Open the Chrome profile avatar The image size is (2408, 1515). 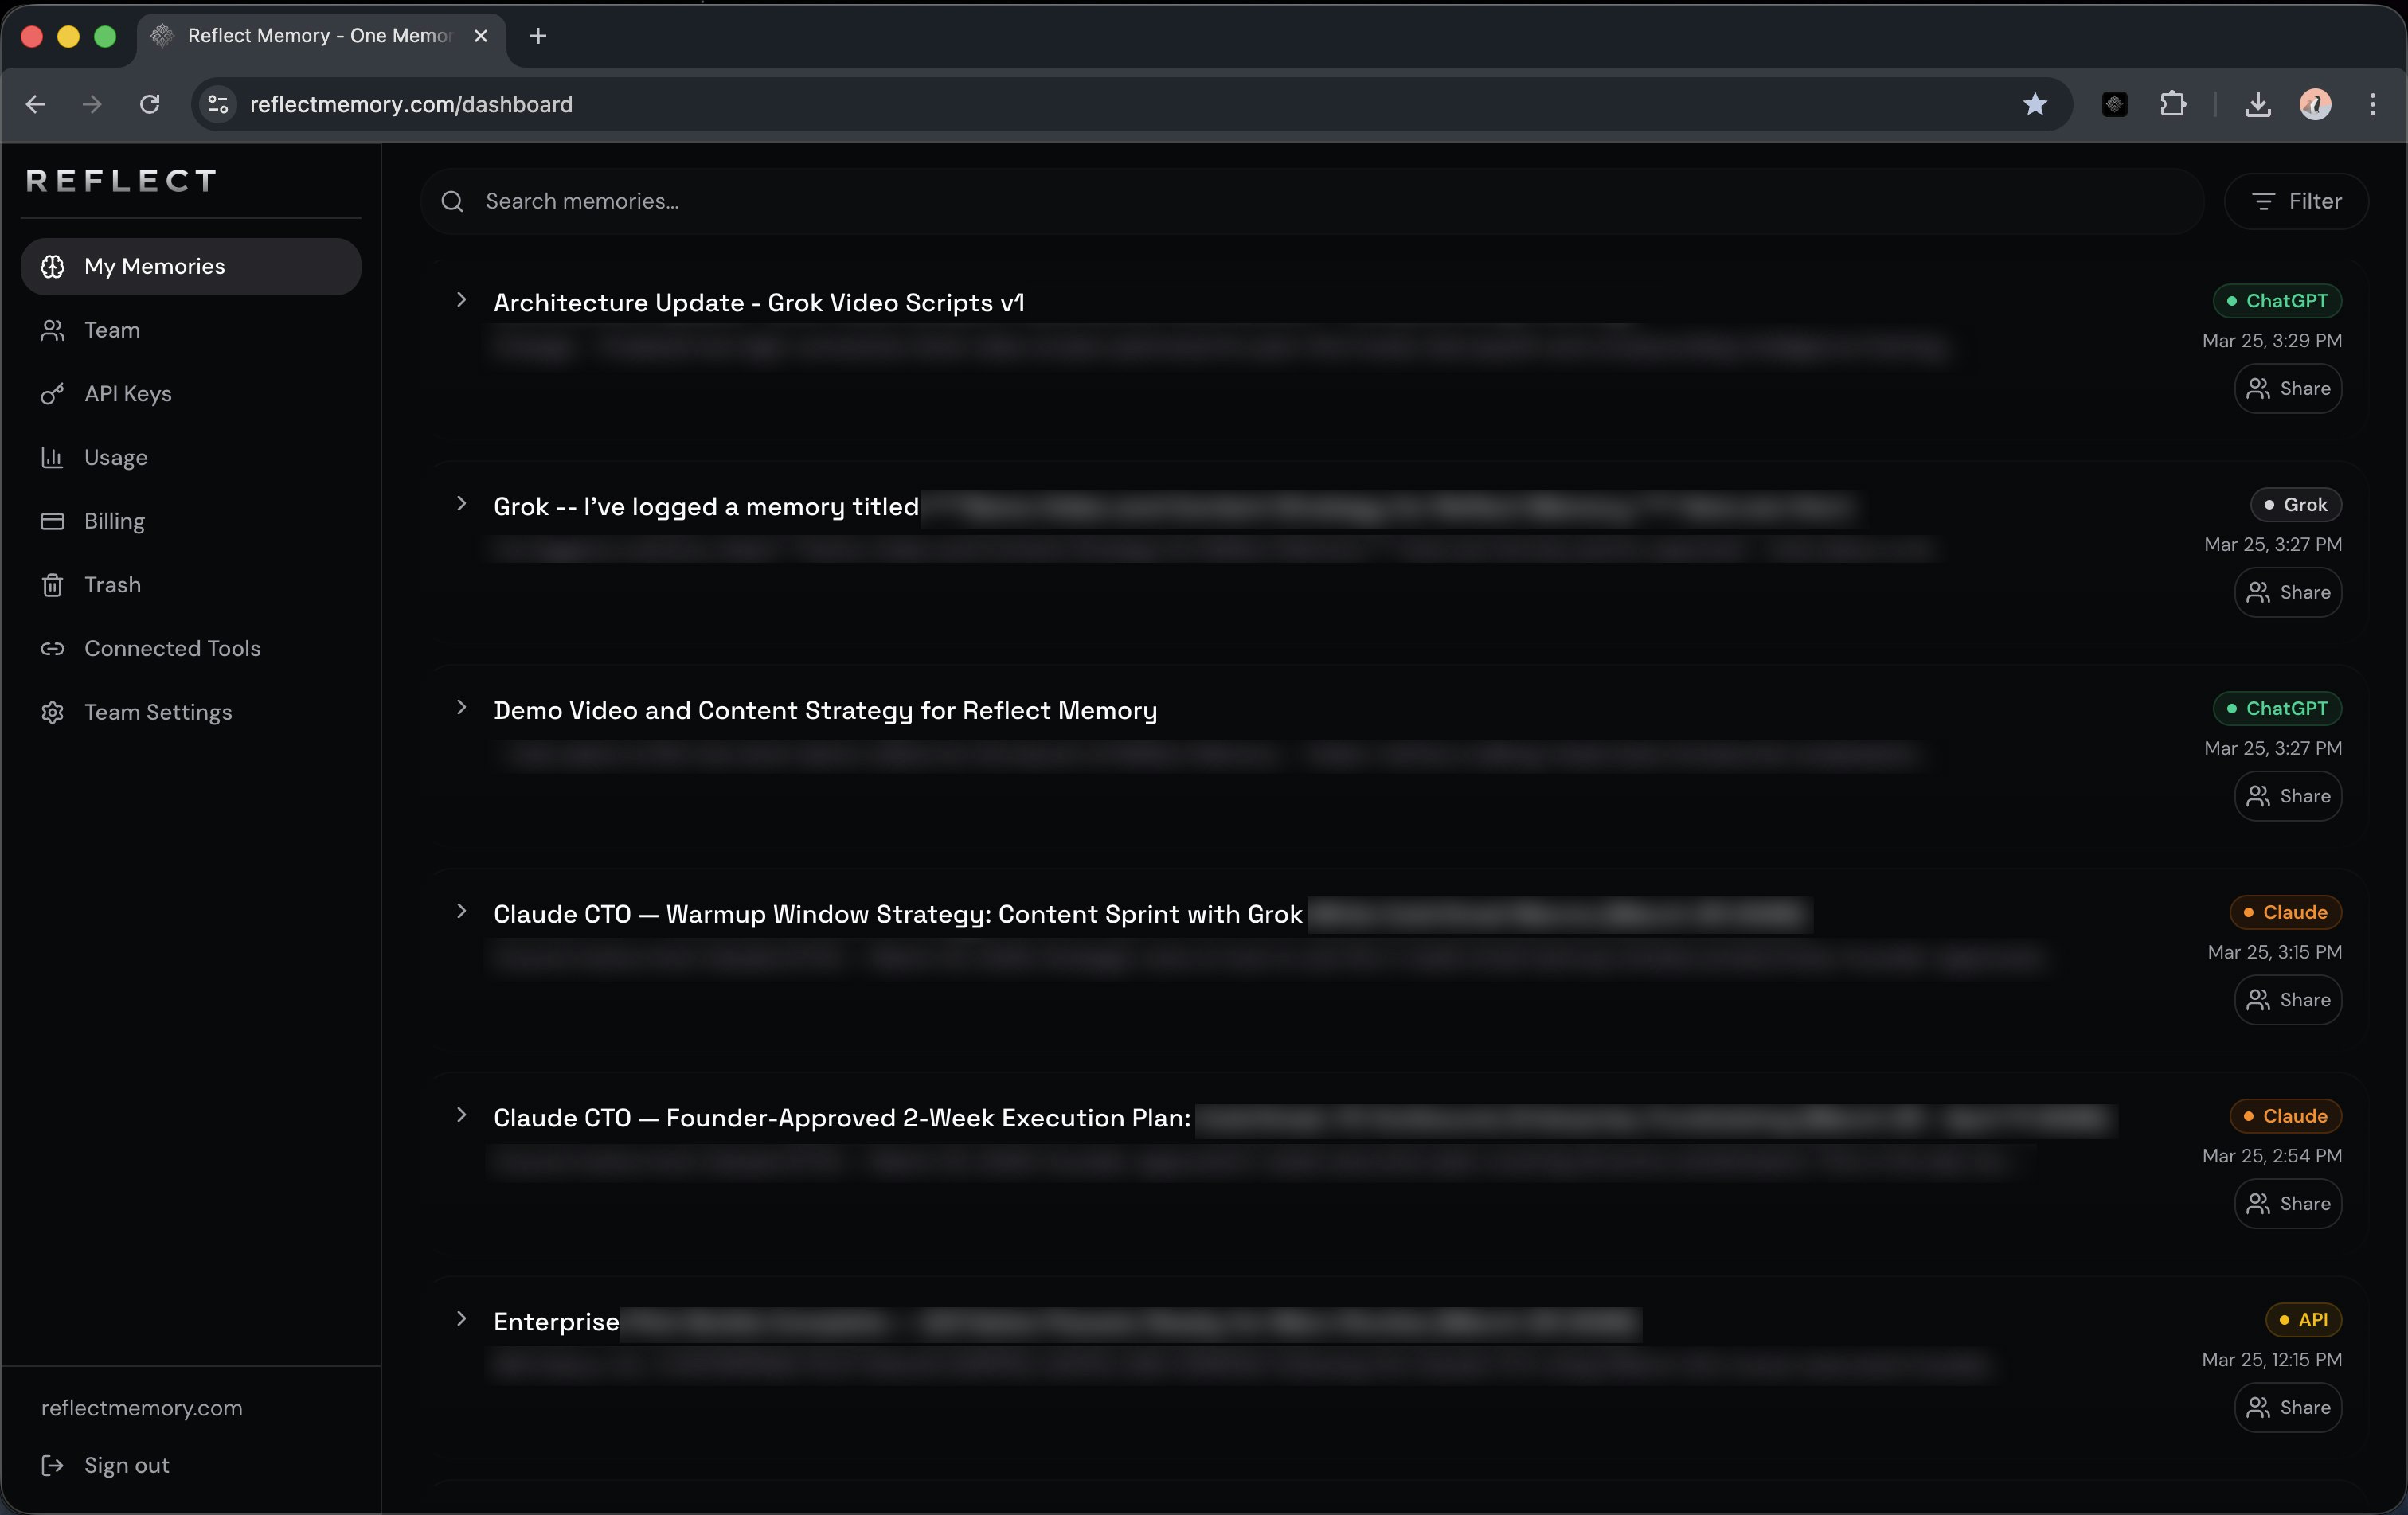[x=2315, y=104]
